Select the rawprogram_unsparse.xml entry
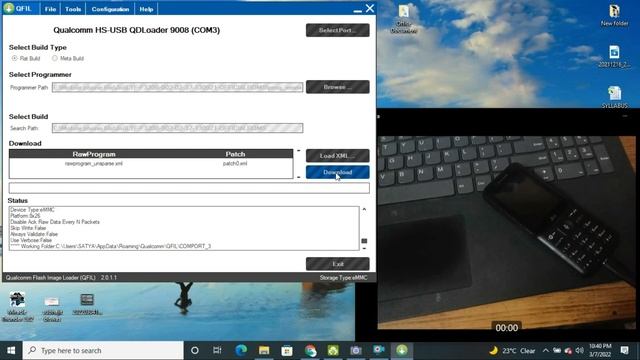Viewport: 640px width, 360px height. [x=94, y=164]
